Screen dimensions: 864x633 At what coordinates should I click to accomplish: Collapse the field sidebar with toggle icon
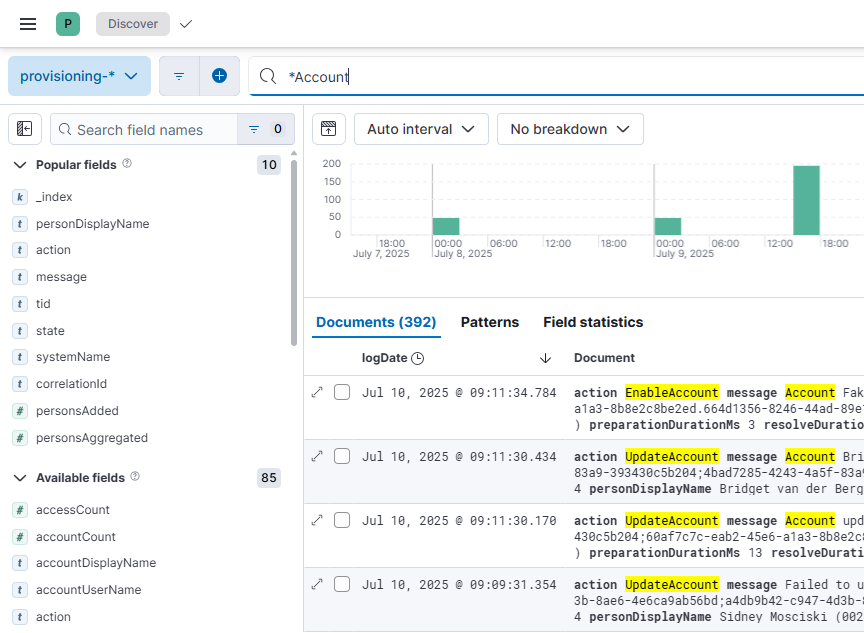point(25,129)
